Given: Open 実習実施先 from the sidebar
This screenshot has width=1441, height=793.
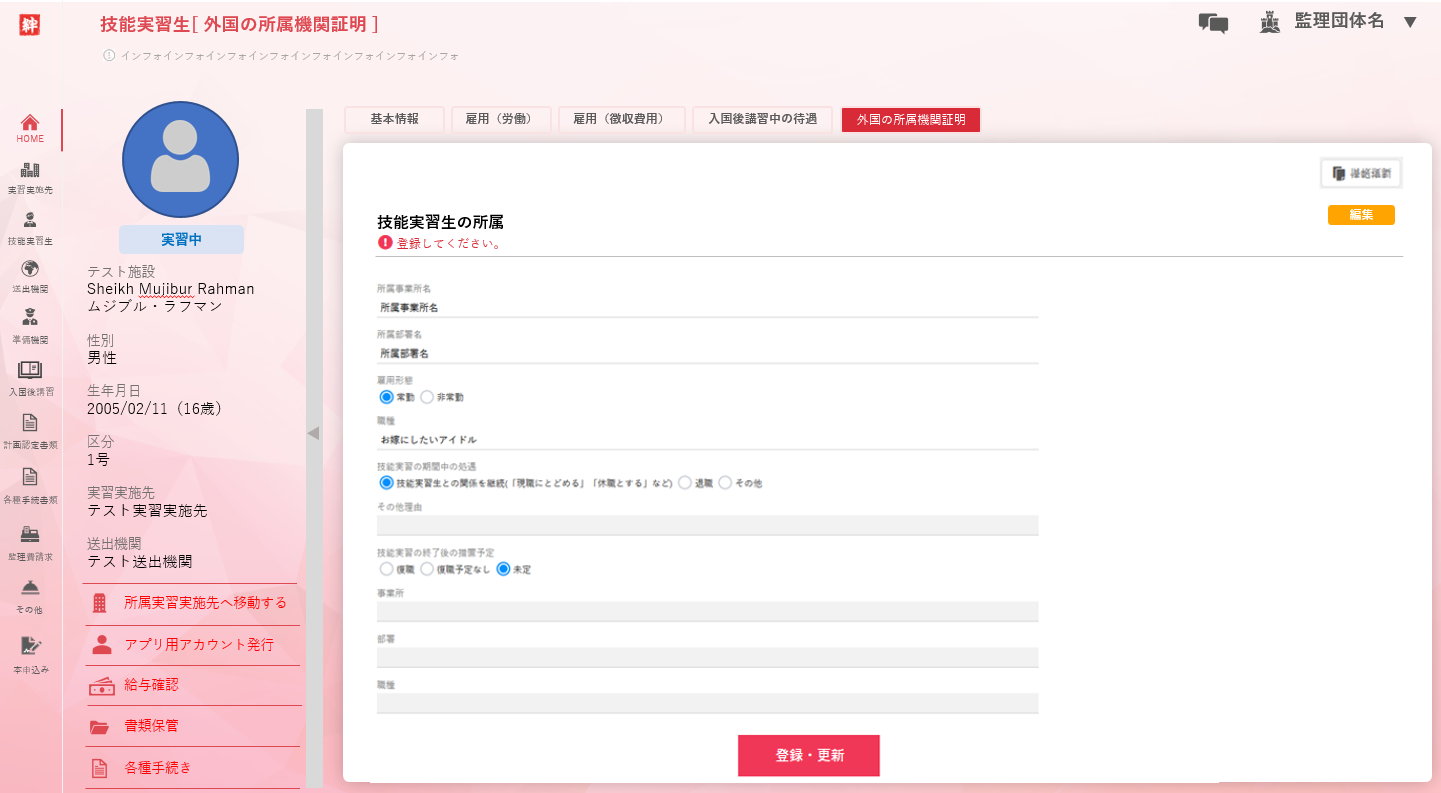Looking at the screenshot, I should point(30,171).
